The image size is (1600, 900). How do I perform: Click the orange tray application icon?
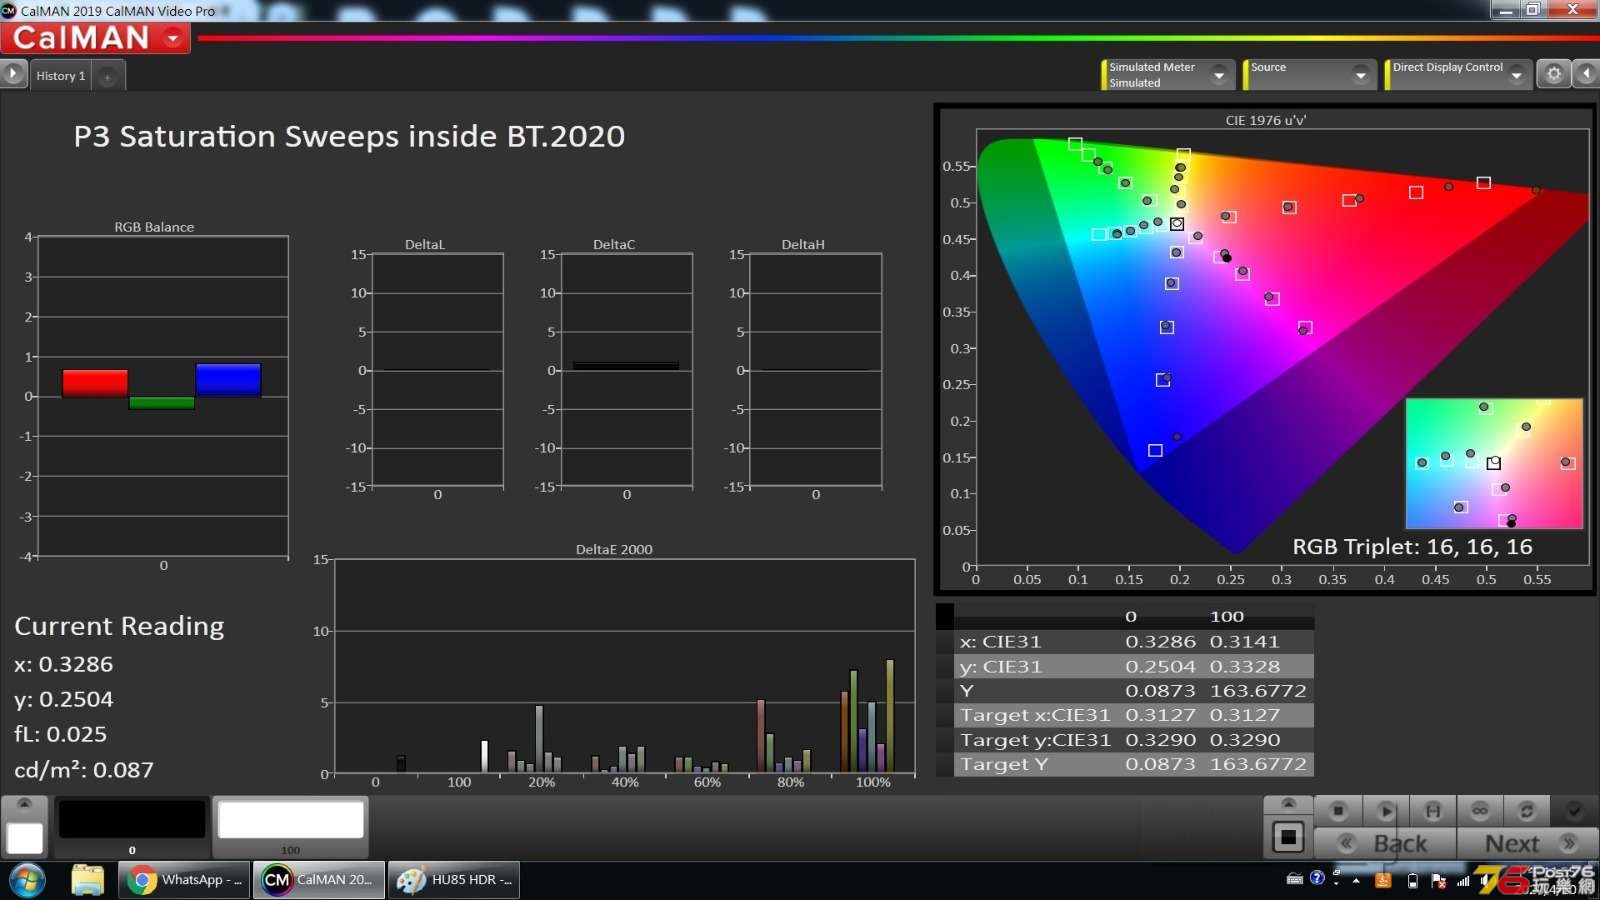pos(1384,881)
